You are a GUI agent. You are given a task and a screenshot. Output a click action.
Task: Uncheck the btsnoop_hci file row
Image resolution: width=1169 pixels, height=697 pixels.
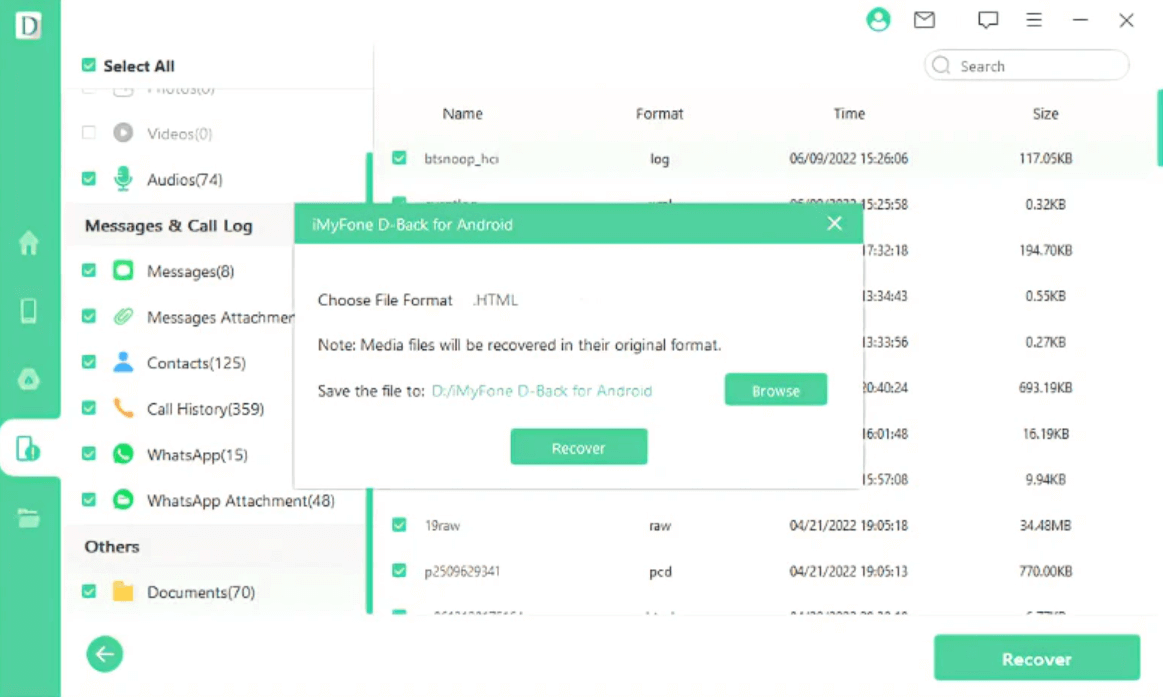(399, 157)
